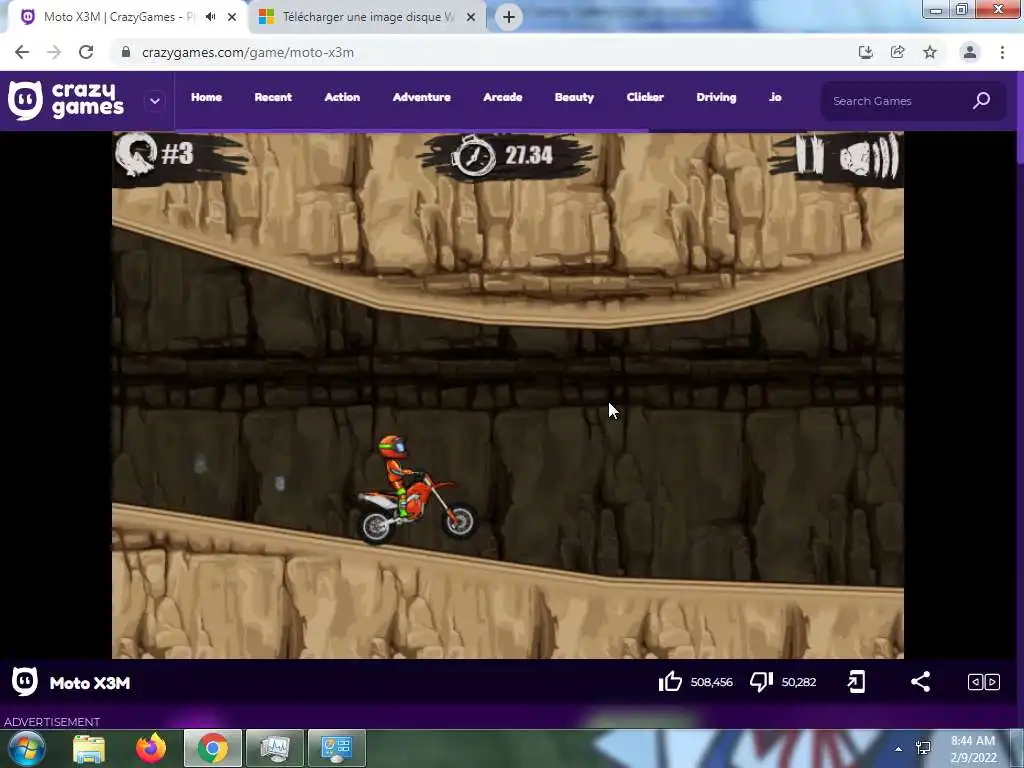Image resolution: width=1024 pixels, height=768 pixels.
Task: Open the Driving games category
Action: coord(716,97)
